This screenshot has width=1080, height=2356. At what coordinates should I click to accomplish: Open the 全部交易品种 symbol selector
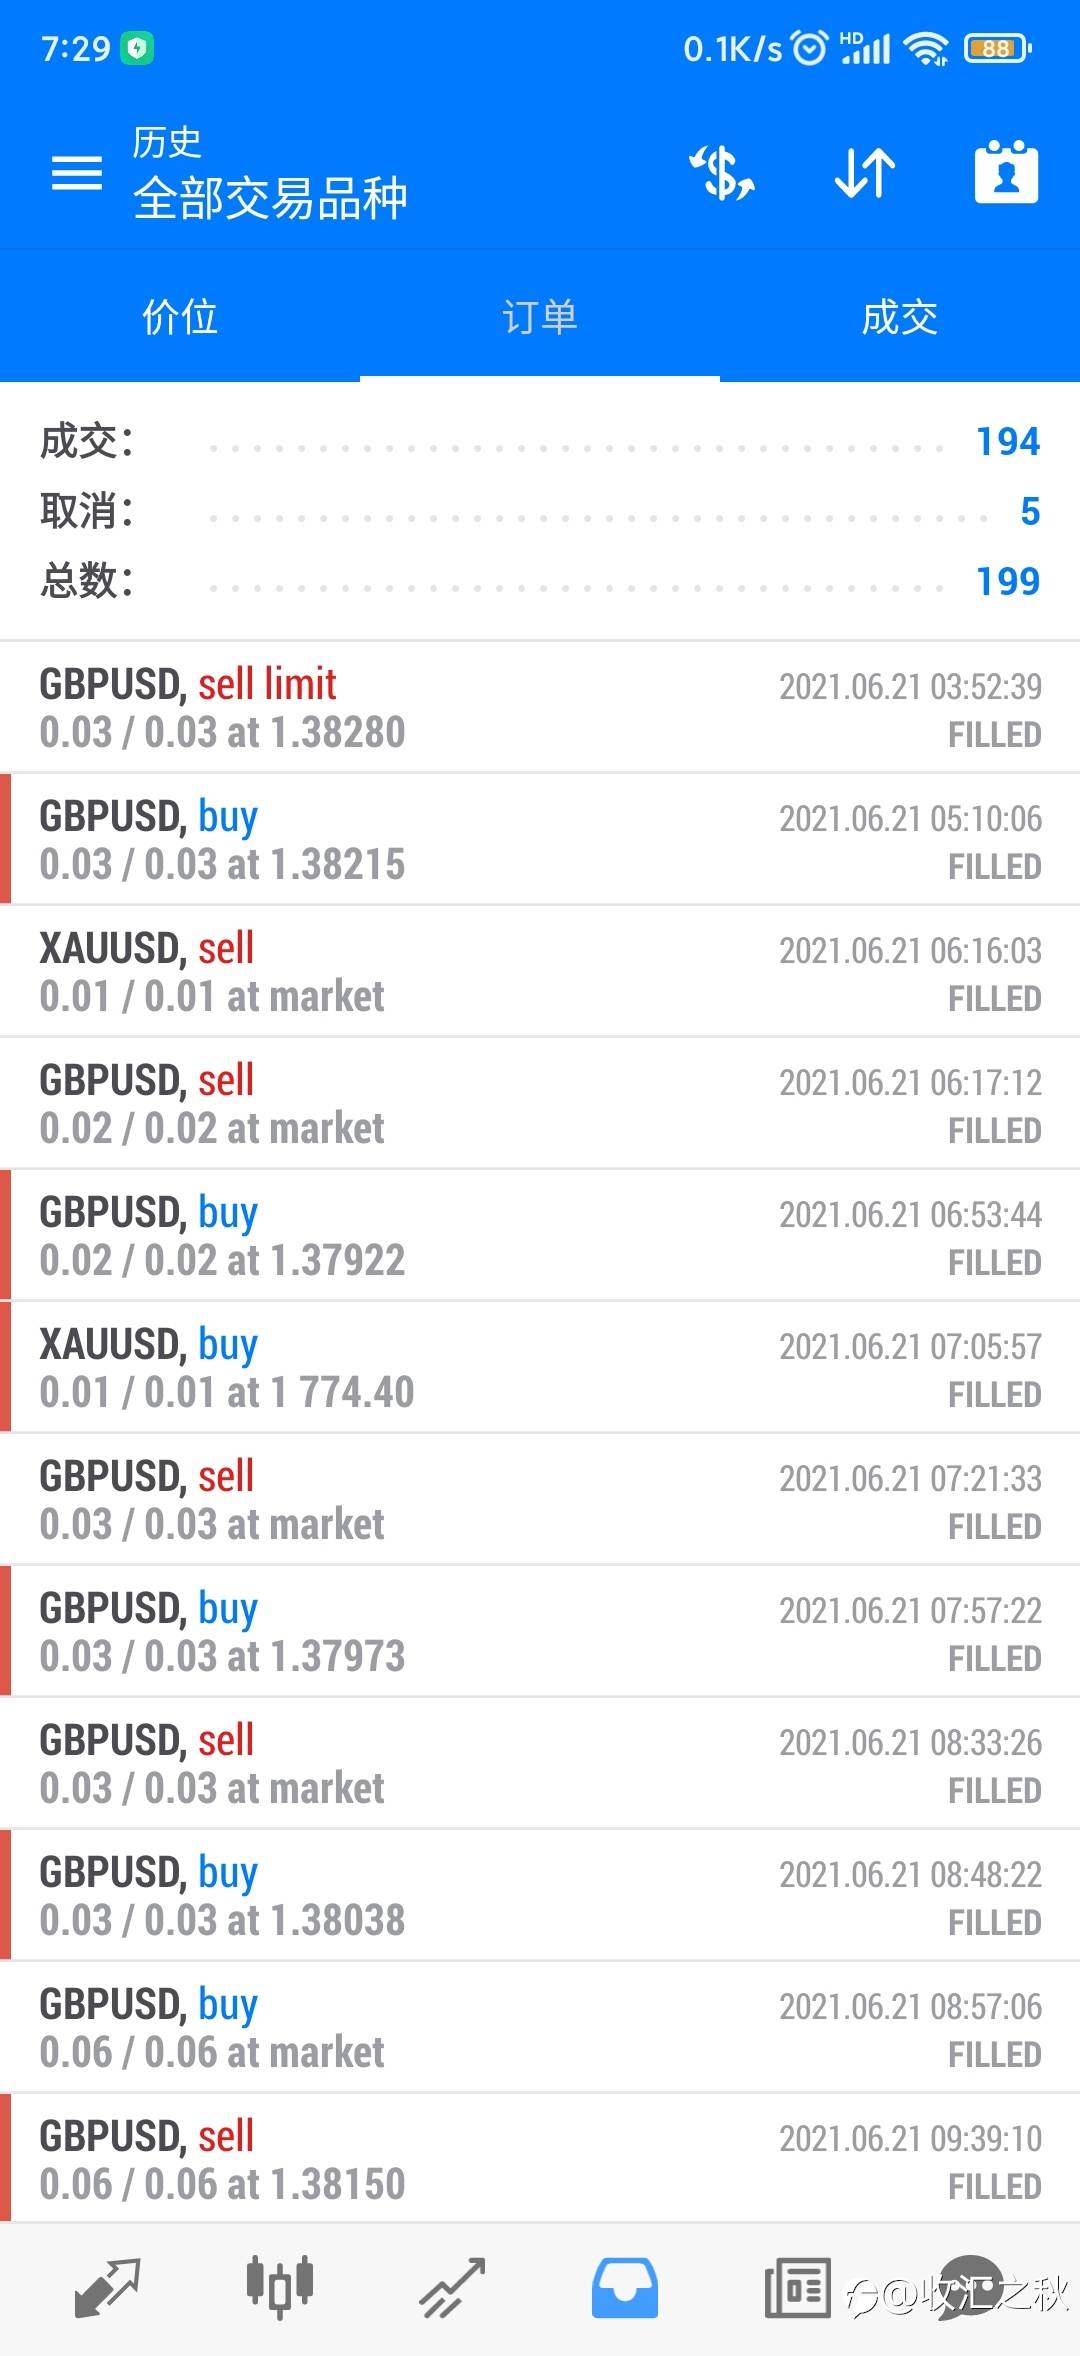click(x=270, y=197)
